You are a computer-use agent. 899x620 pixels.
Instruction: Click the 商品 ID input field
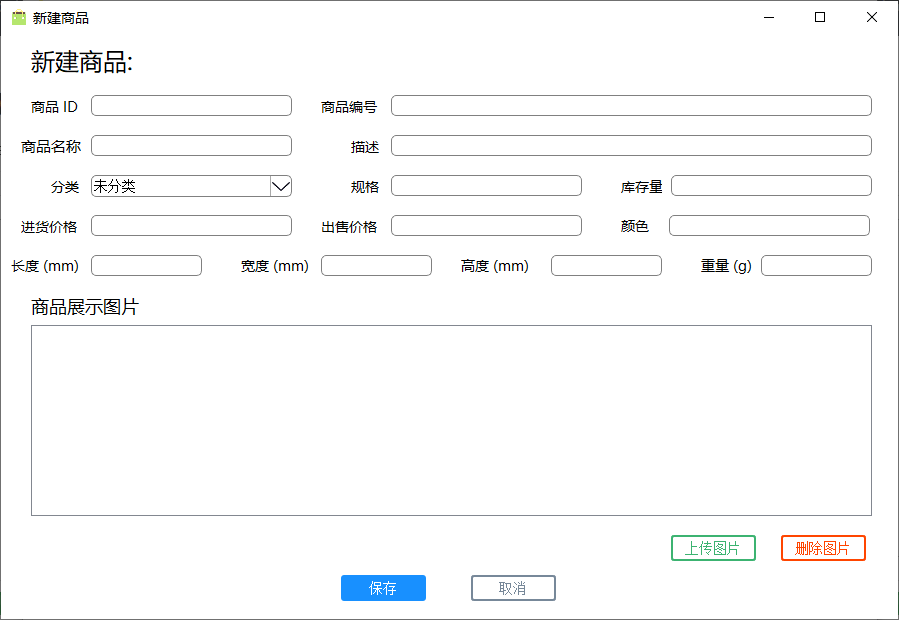point(191,106)
